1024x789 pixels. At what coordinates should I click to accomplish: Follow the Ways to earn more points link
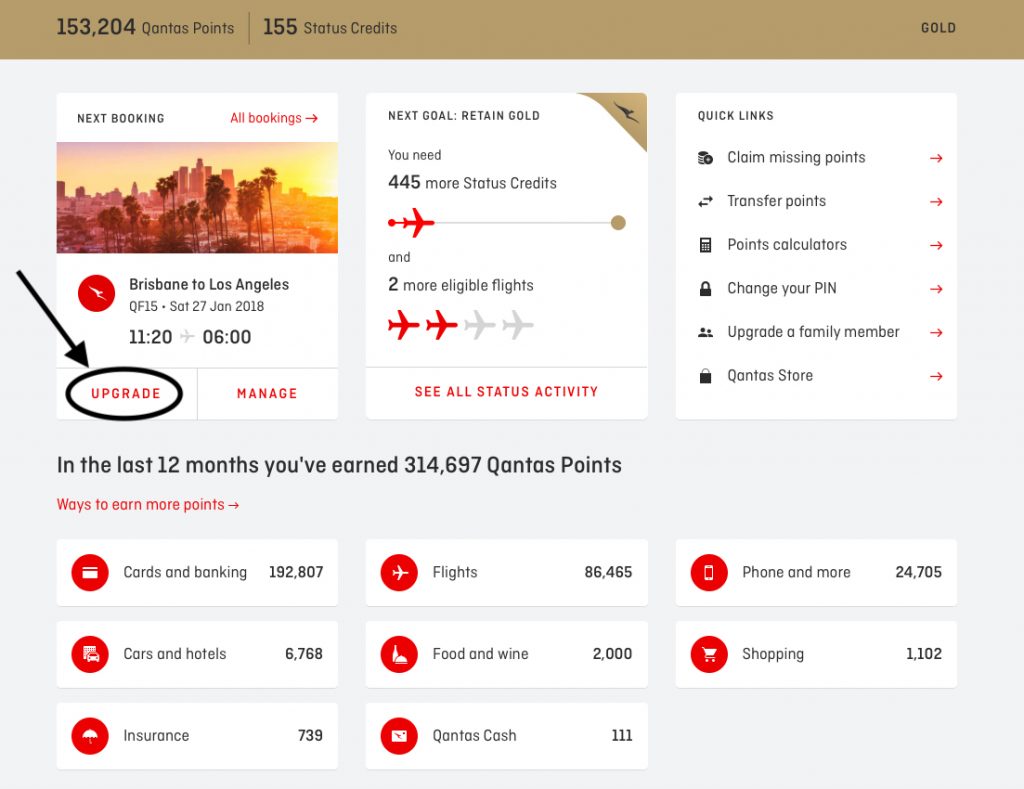(x=148, y=505)
